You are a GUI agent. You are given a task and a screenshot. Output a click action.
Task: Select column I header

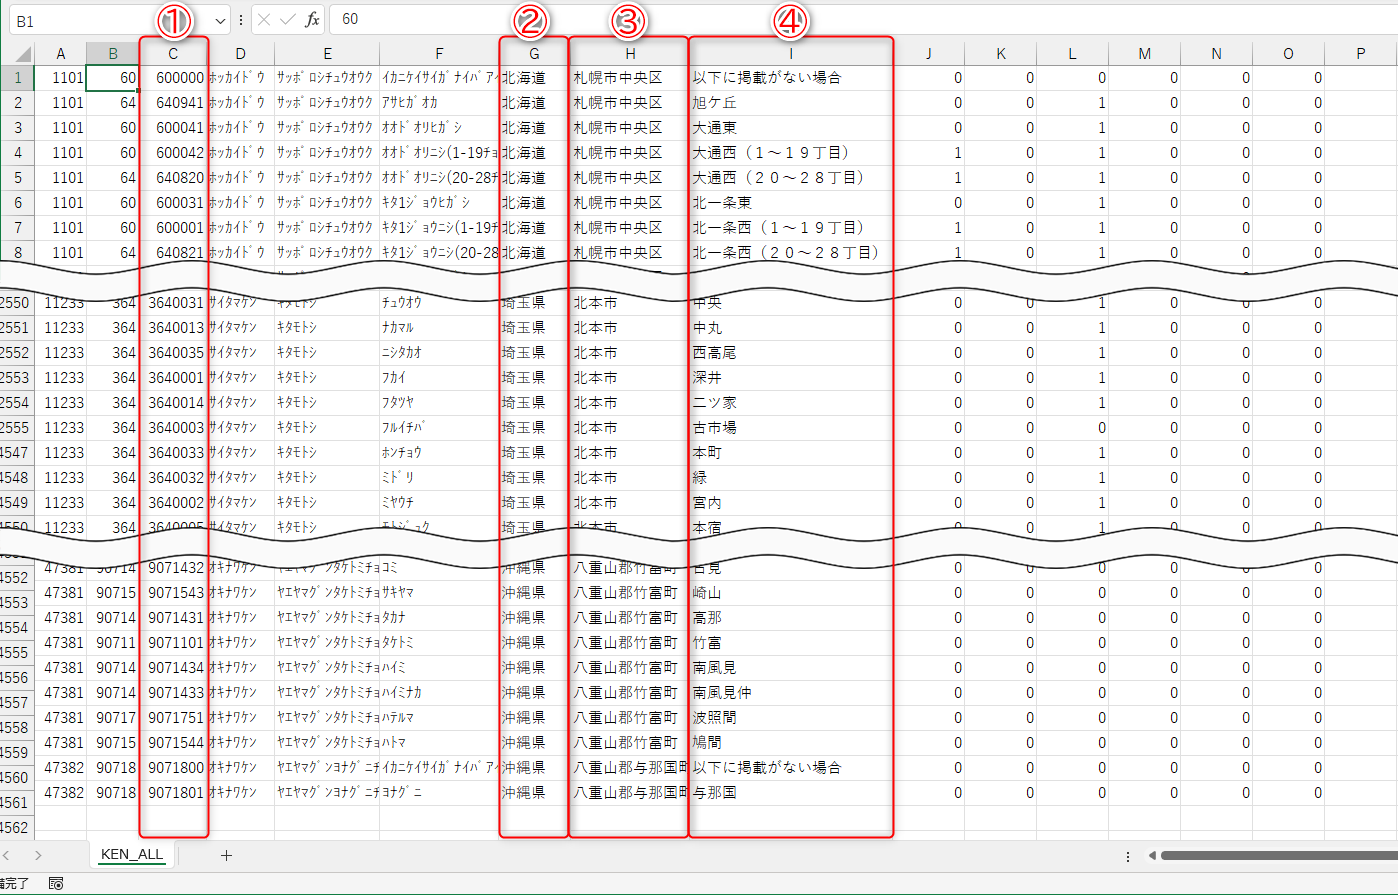click(x=790, y=53)
